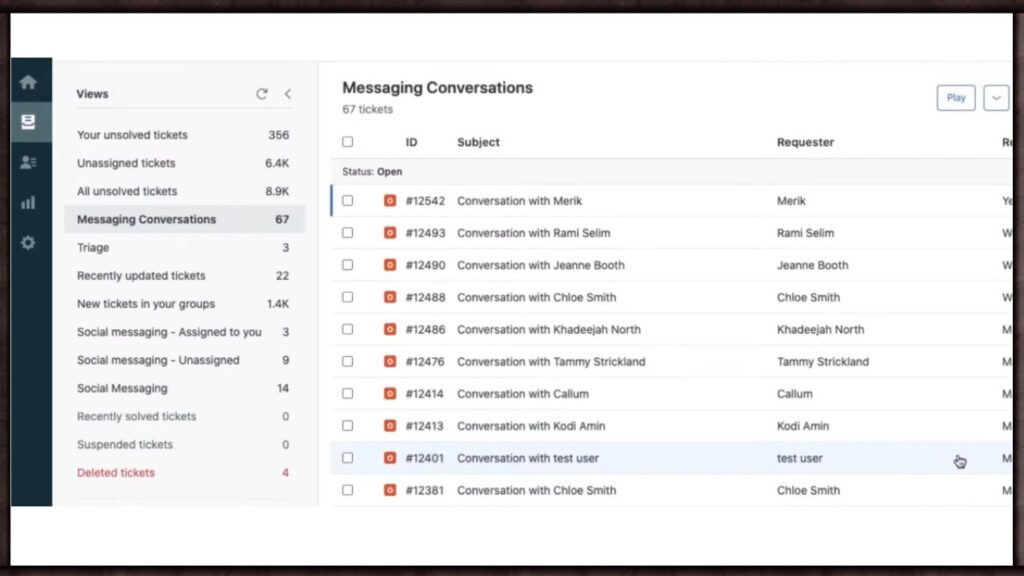Click ticket ID #12381
Screen dimensions: 1024x576
click(424, 490)
